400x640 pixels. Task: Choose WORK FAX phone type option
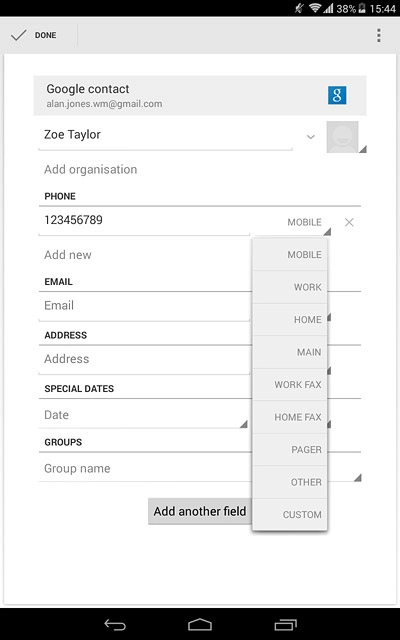pos(290,384)
